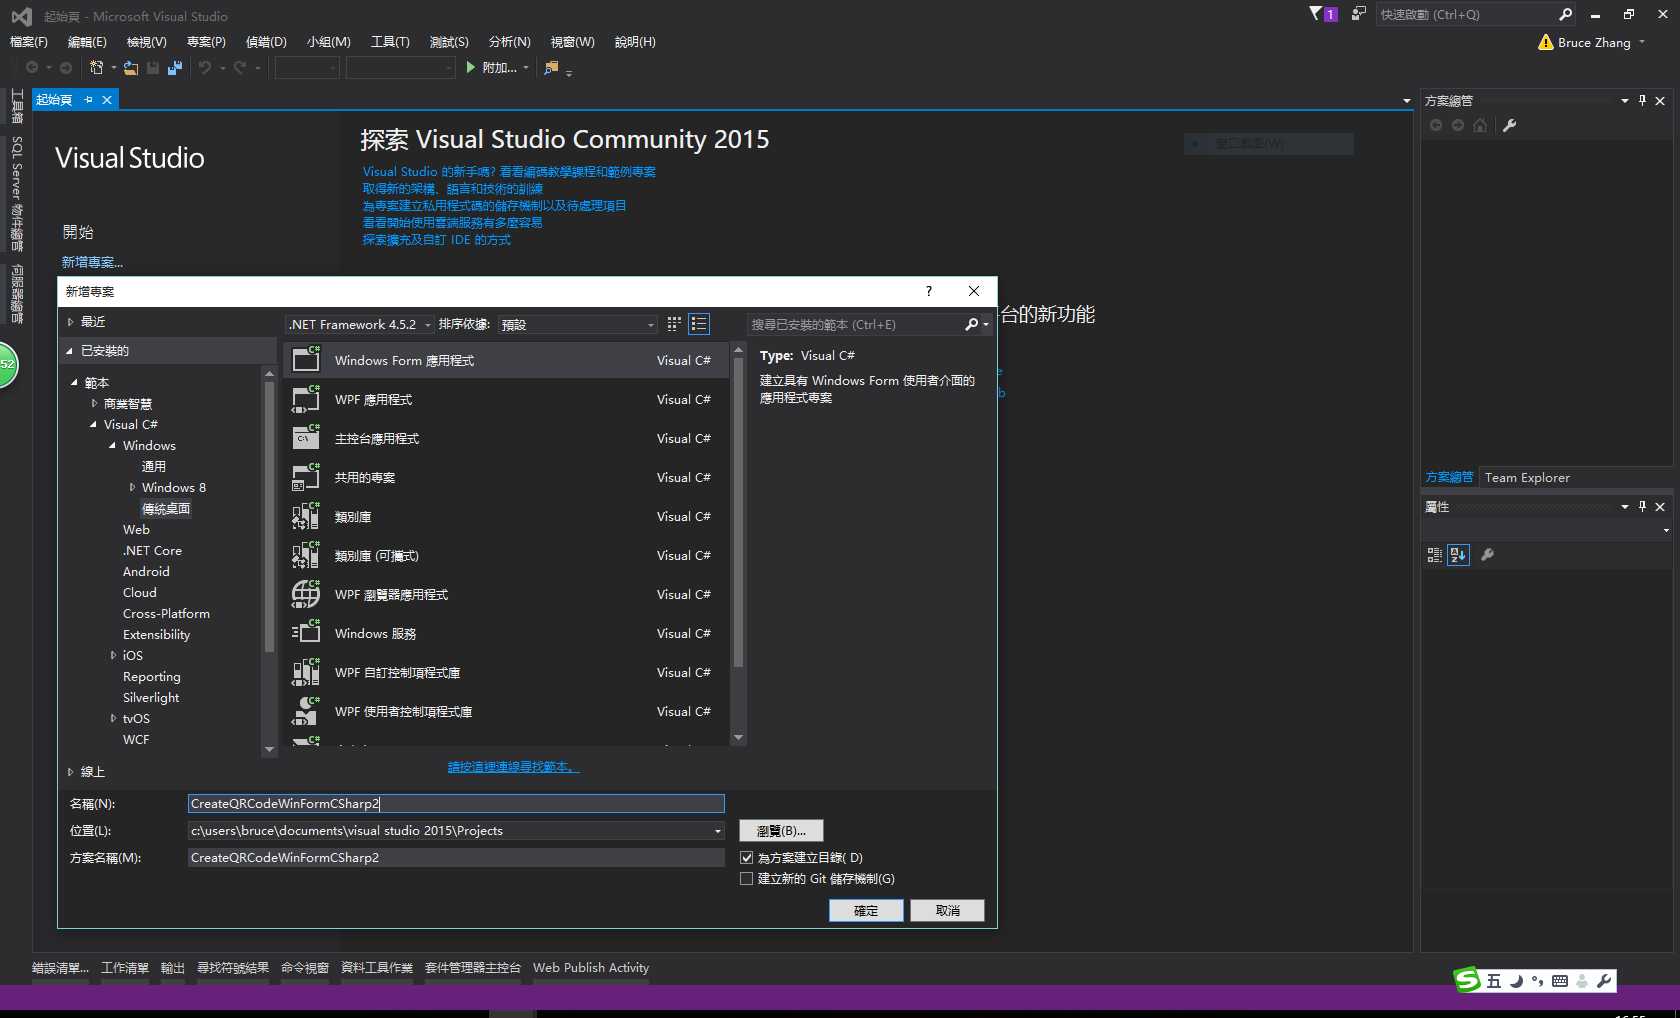Open the Debug menu
The height and width of the screenshot is (1018, 1680).
coord(266,42)
